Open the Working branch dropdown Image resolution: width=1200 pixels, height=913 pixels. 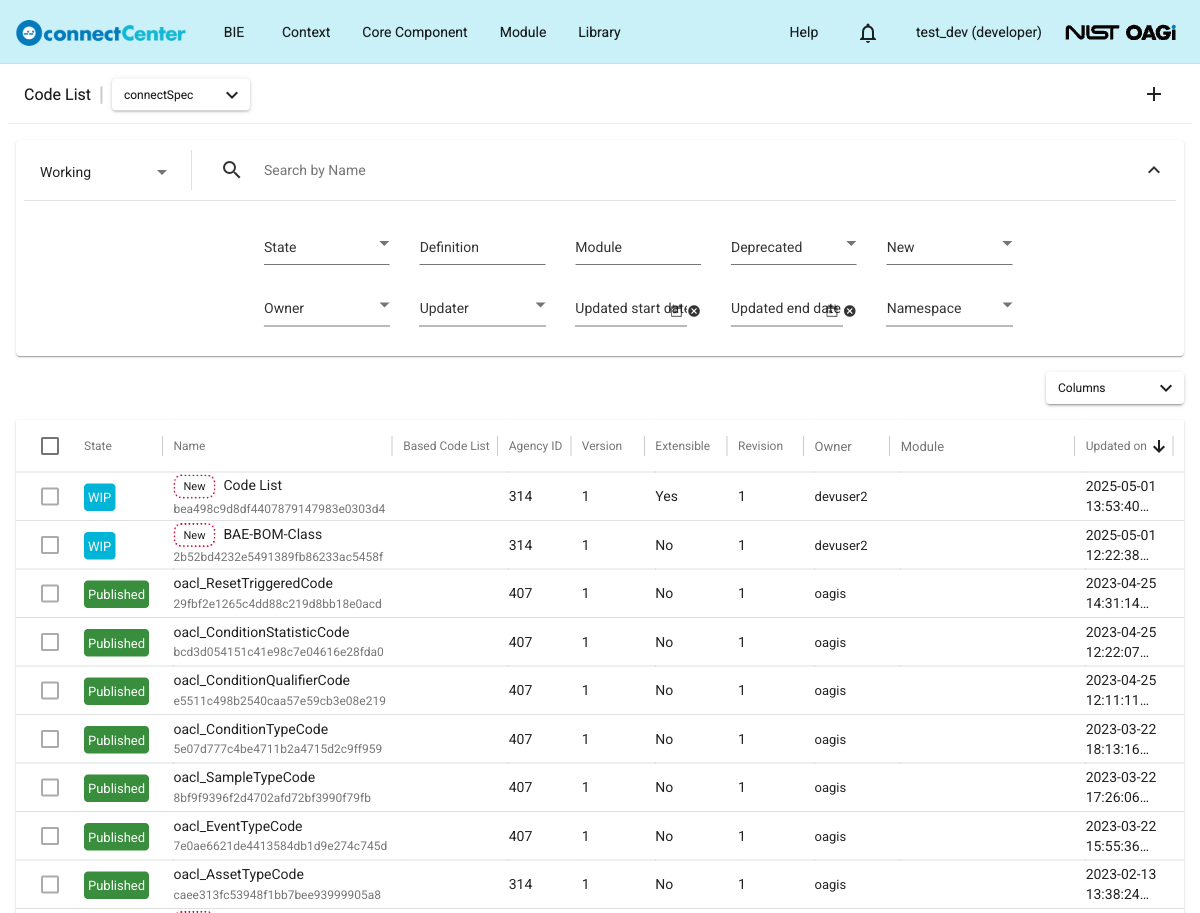[104, 172]
